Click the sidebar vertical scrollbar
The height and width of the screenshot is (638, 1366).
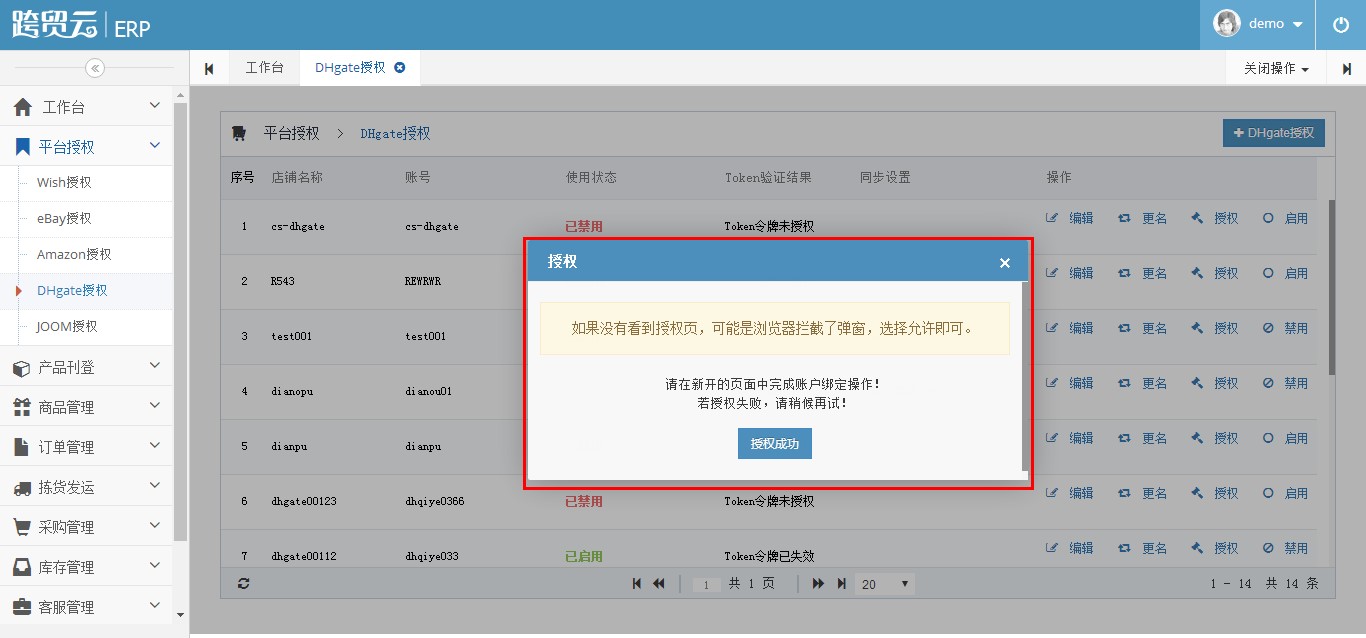[180, 320]
